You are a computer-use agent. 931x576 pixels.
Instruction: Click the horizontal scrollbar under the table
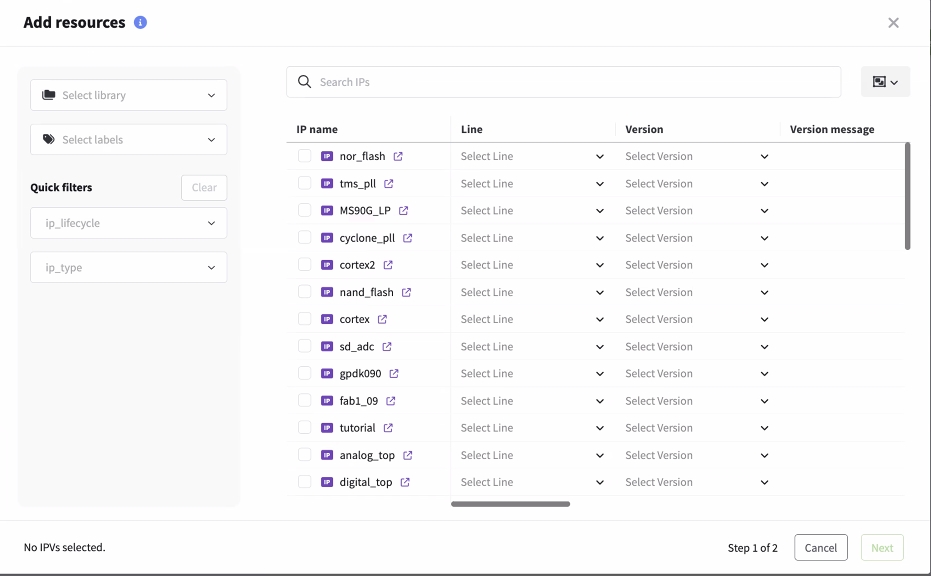pos(510,504)
